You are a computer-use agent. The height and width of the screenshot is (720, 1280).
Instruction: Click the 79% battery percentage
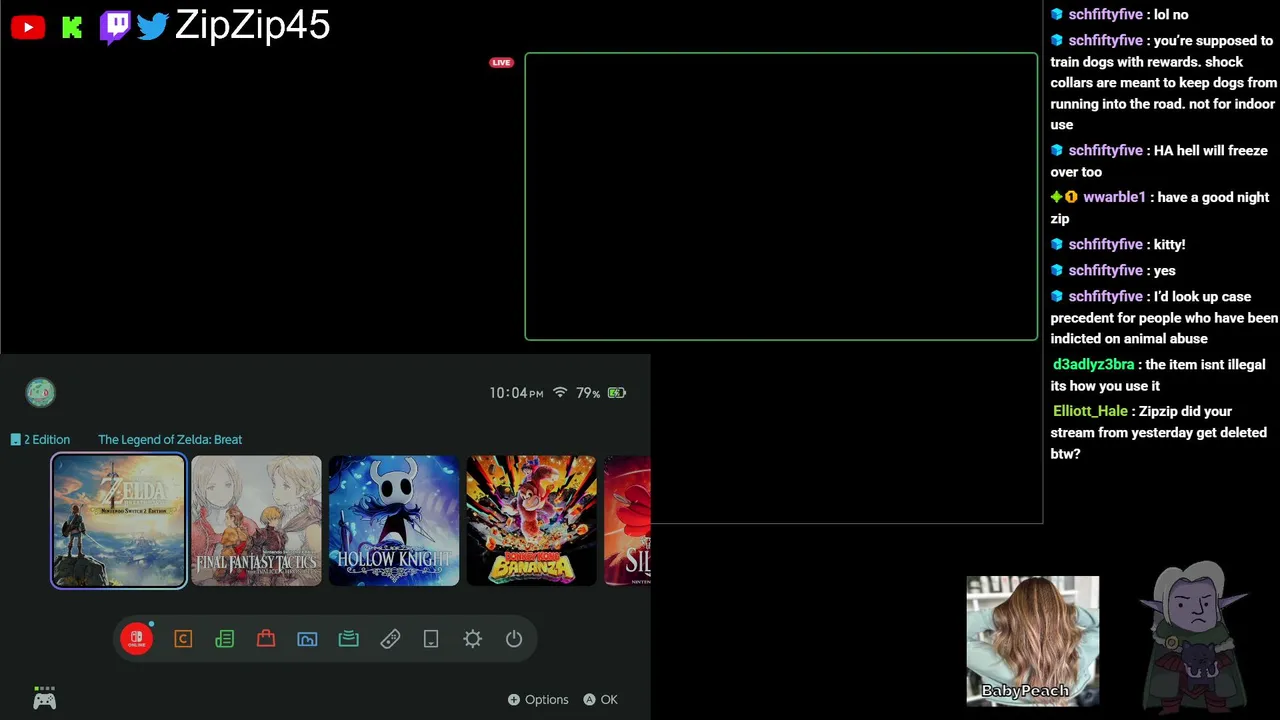(x=588, y=393)
